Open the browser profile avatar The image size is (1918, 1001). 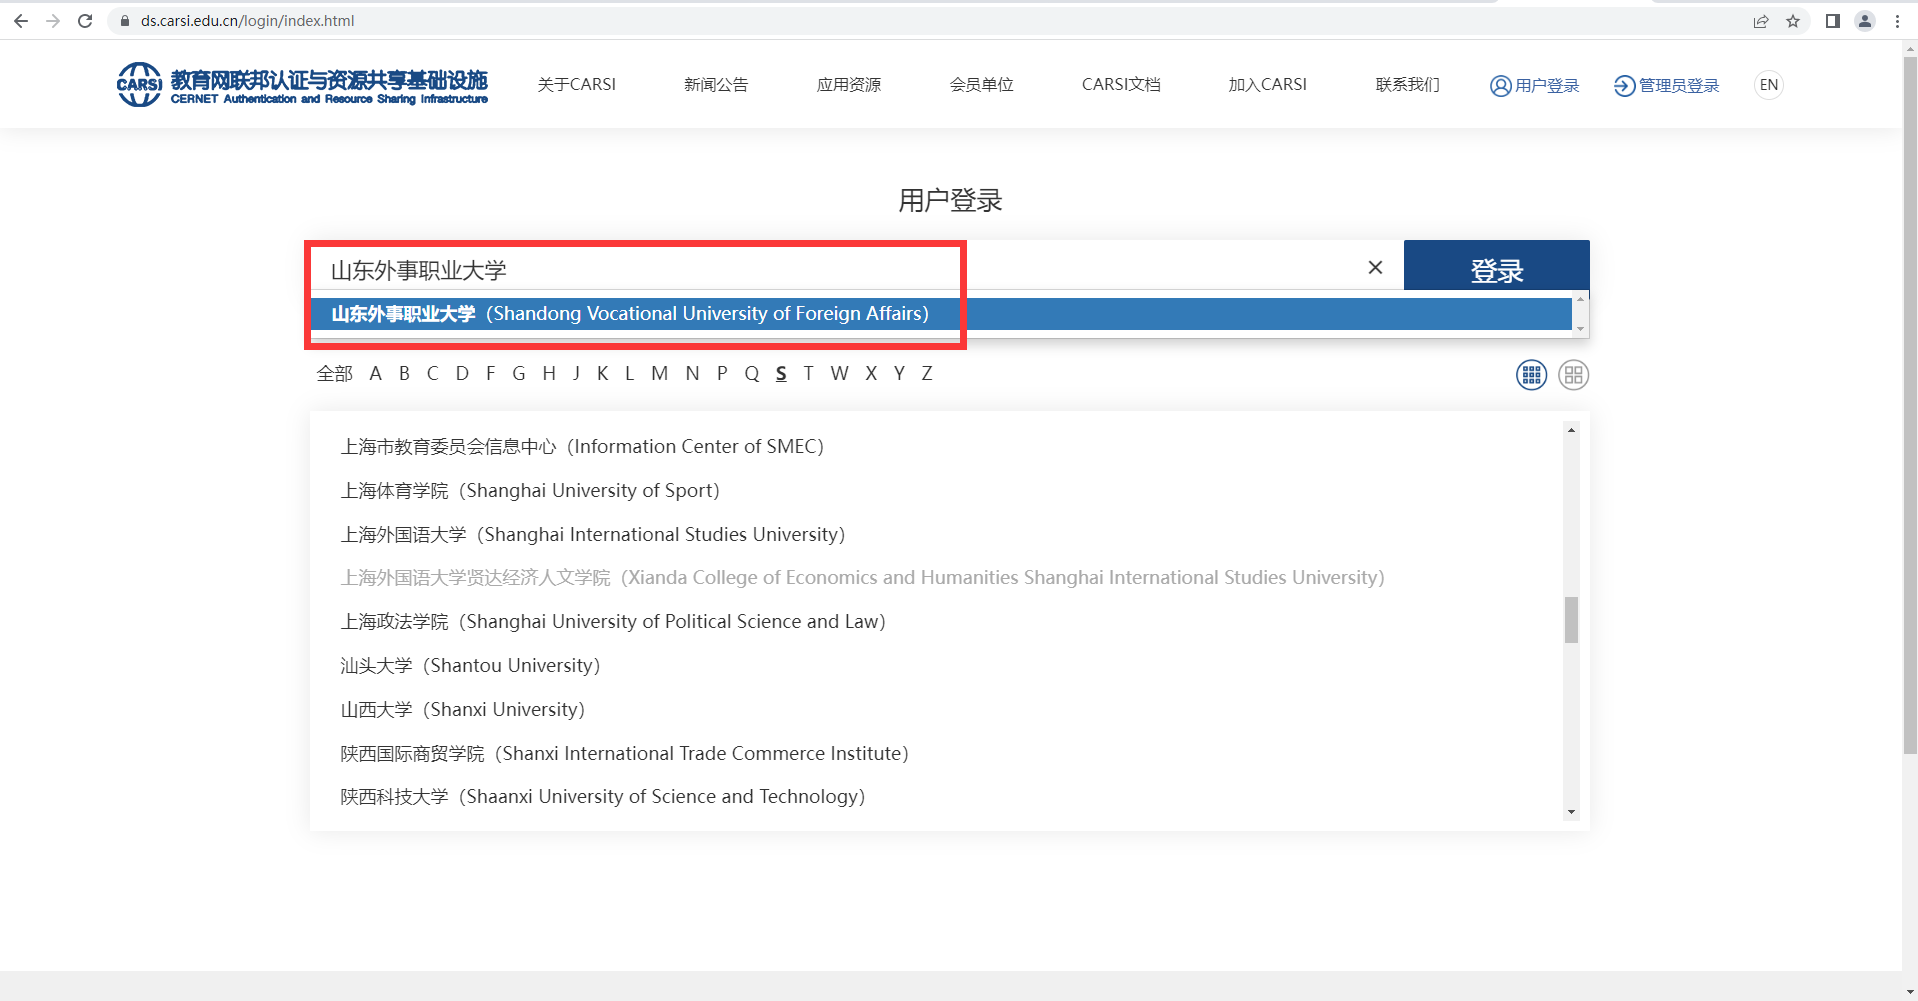coord(1865,21)
